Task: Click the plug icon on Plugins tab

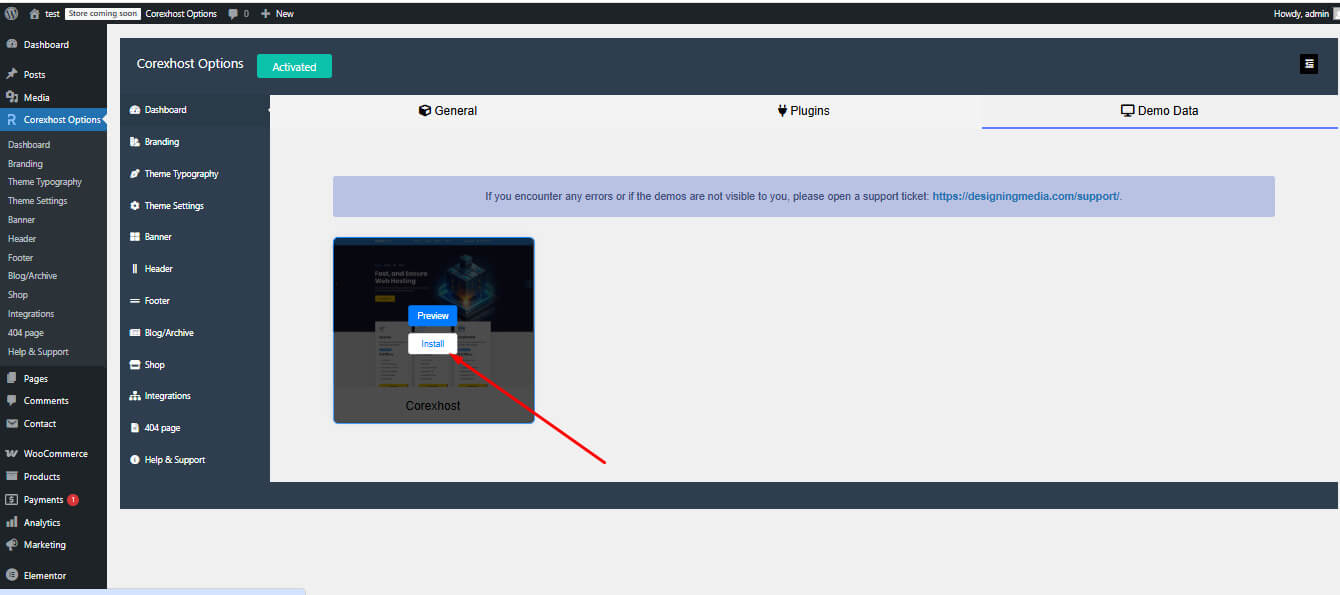Action: [x=782, y=111]
